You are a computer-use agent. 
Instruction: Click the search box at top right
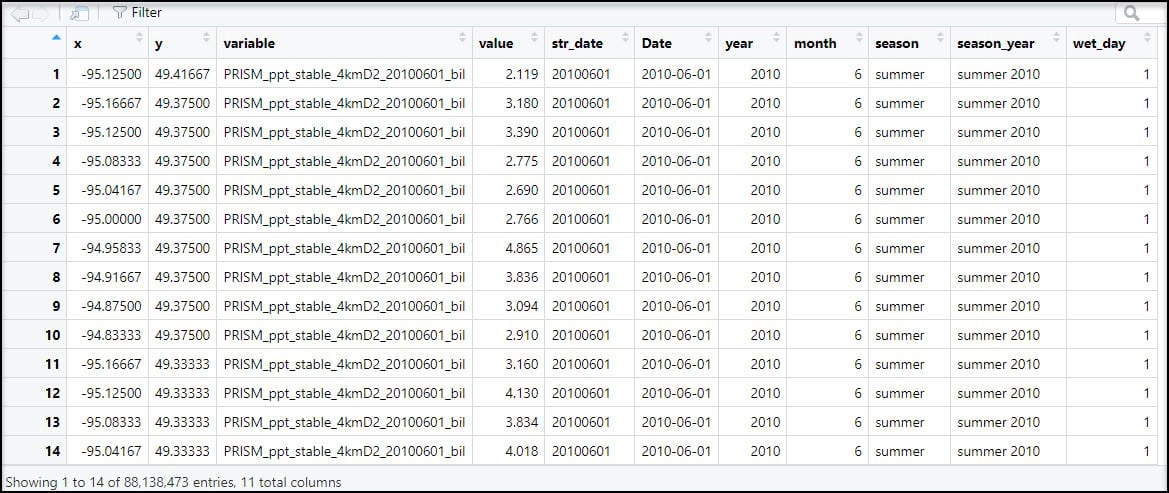(x=1142, y=13)
